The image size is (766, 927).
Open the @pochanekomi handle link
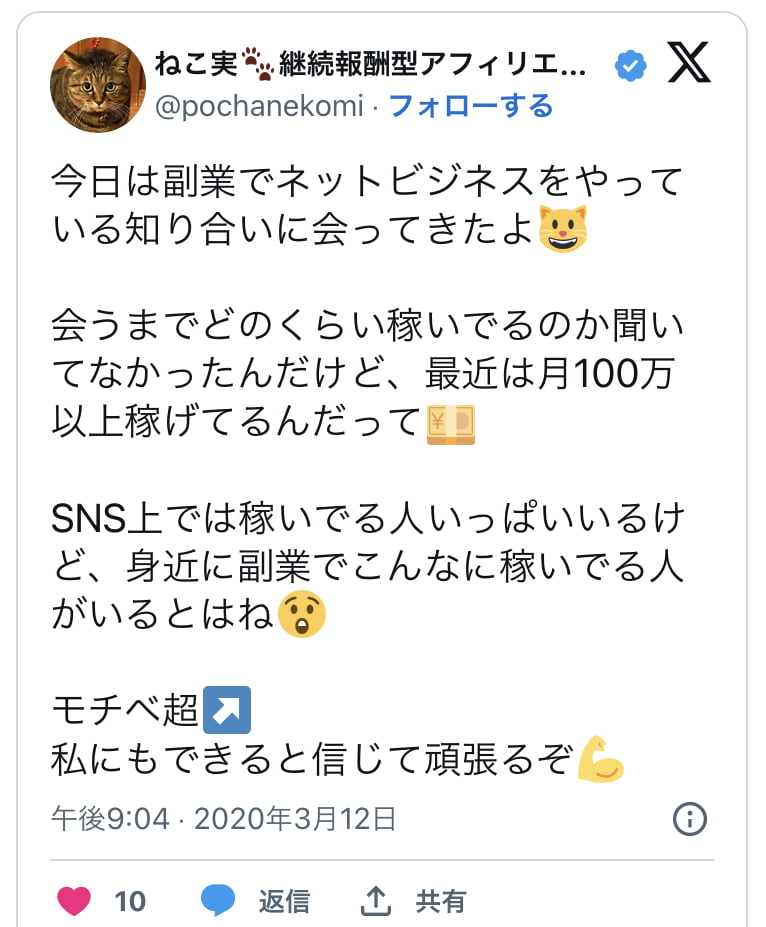(259, 106)
